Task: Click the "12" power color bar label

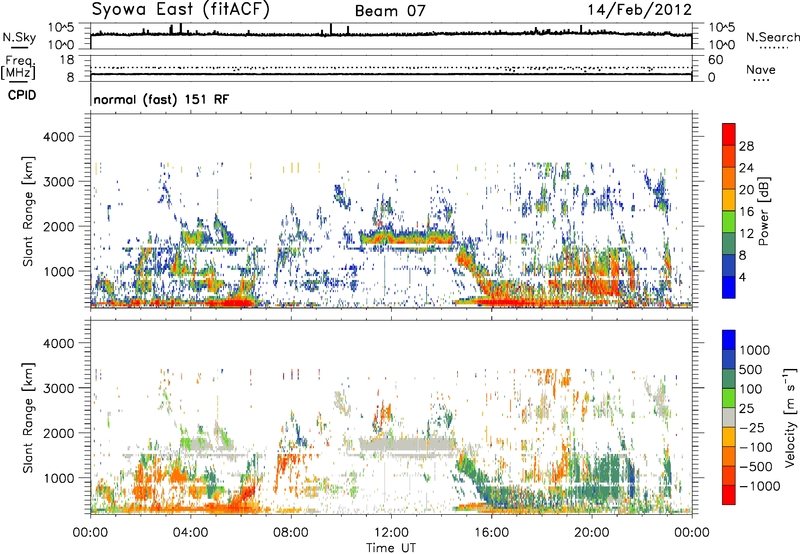Action: point(746,233)
